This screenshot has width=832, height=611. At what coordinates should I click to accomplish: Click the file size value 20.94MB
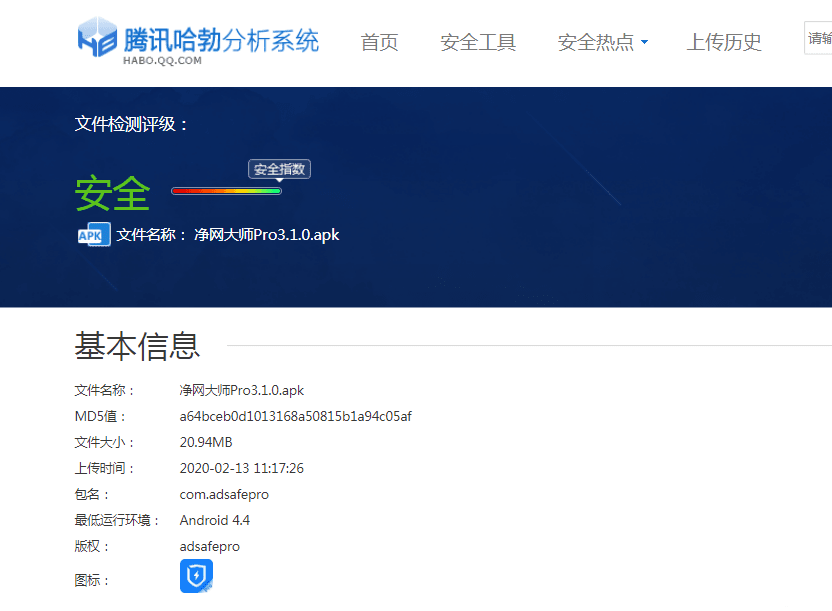pos(206,442)
